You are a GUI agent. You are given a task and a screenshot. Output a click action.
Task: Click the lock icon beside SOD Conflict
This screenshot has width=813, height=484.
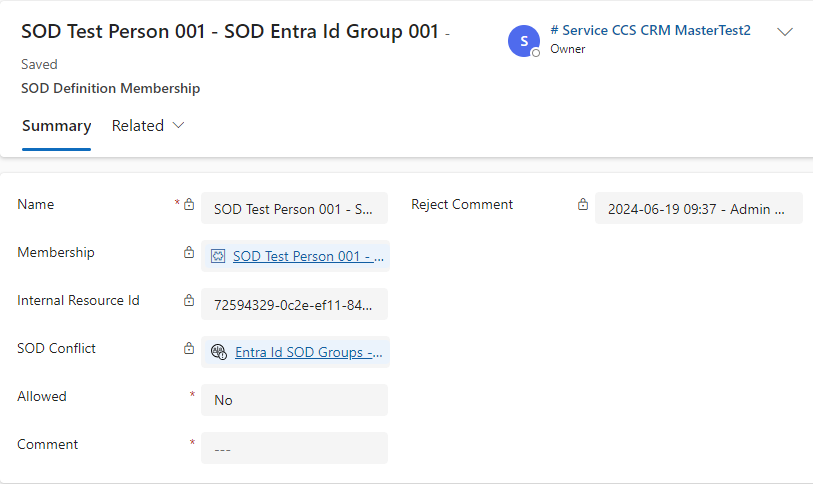pyautogui.click(x=189, y=349)
